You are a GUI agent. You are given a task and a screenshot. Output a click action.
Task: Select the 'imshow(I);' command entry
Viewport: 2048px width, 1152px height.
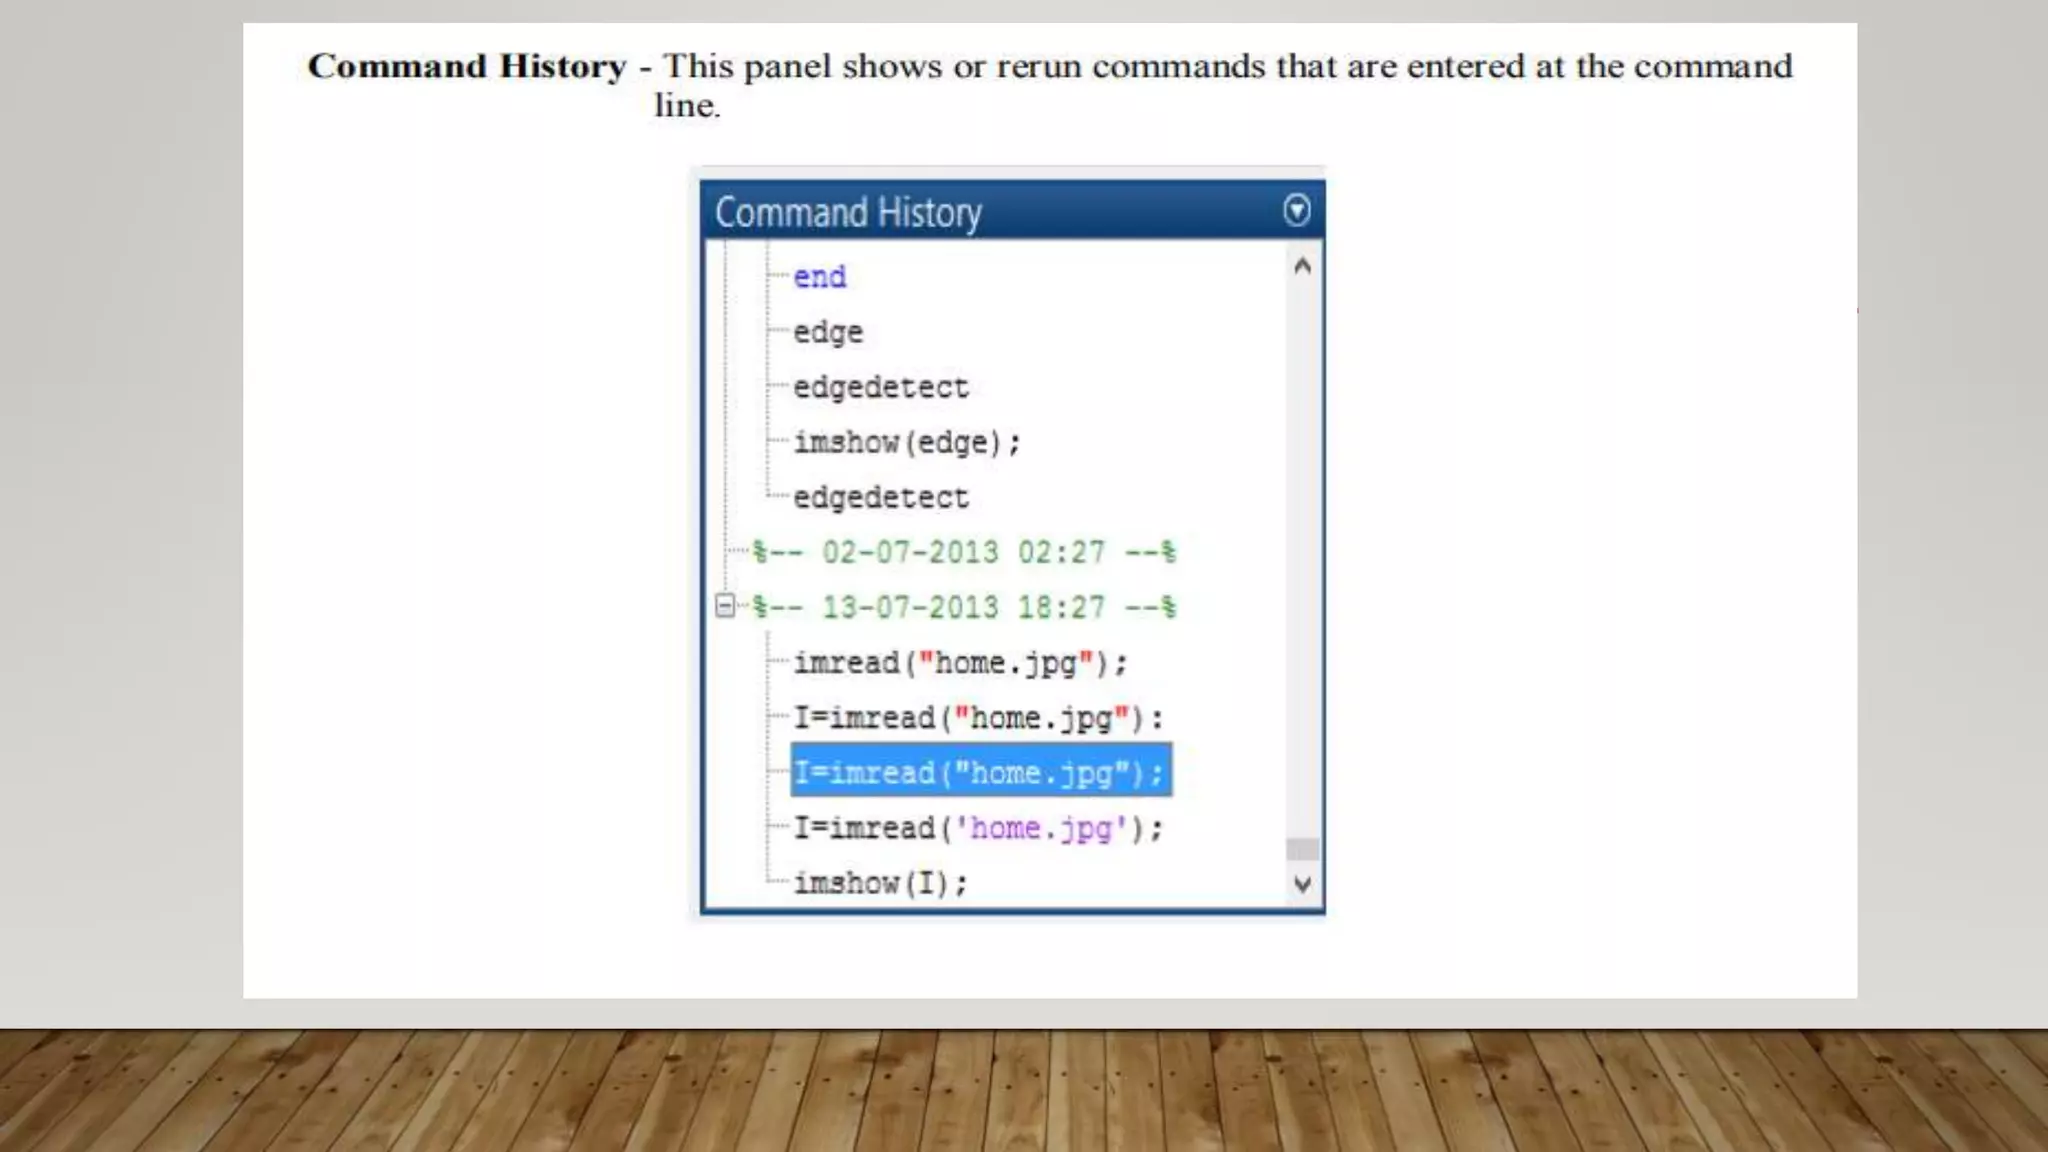879,883
